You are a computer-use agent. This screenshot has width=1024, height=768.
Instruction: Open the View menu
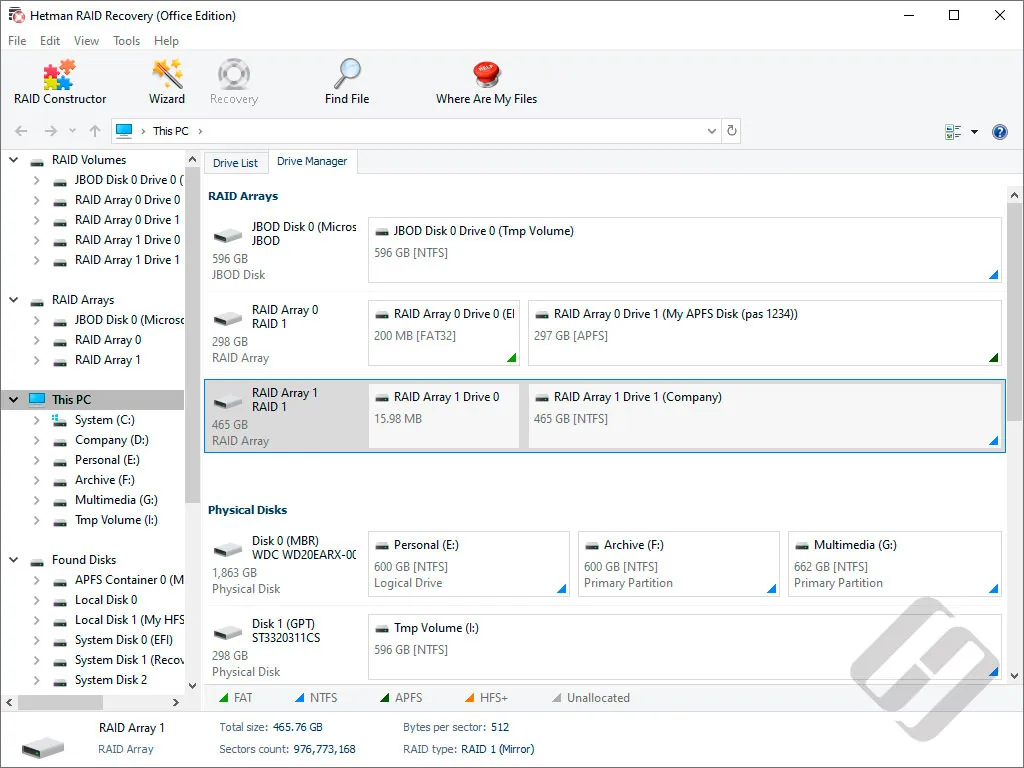(x=86, y=41)
